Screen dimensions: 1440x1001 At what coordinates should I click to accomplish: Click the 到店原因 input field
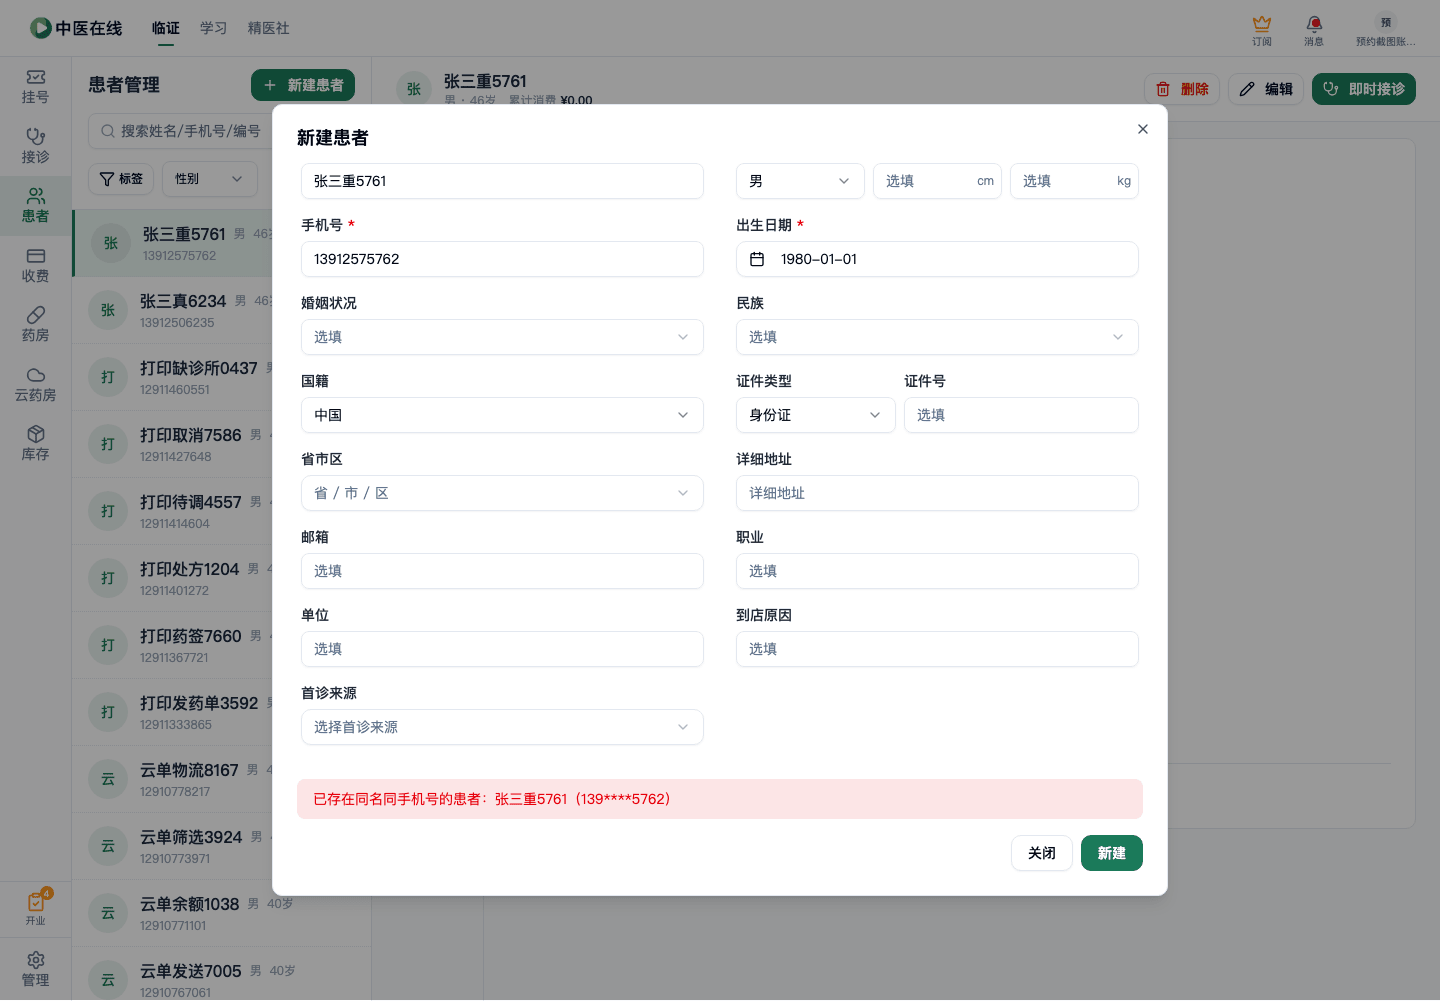(937, 649)
